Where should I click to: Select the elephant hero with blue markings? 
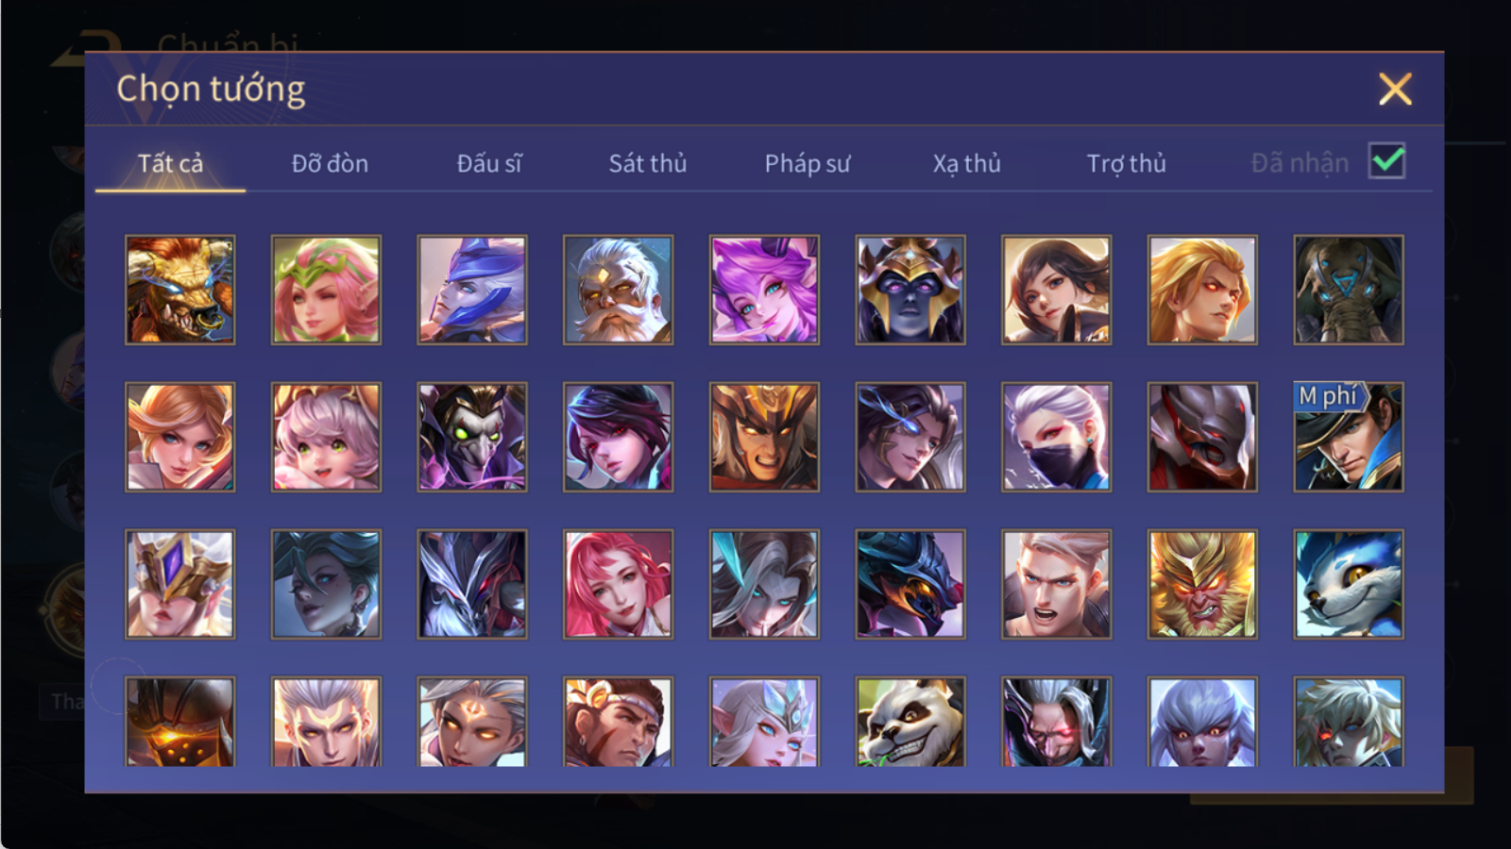pyautogui.click(x=1348, y=290)
